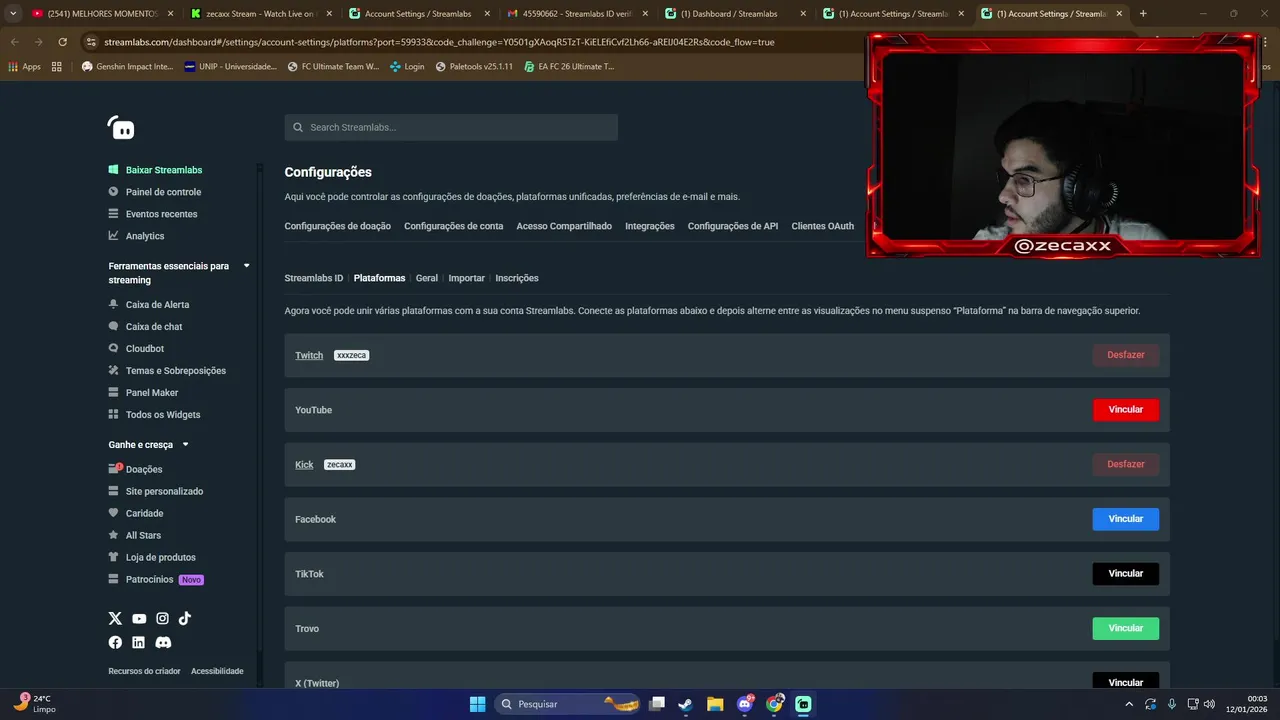Open Acessibilidade footer link
Viewport: 1280px width, 720px height.
coord(217,671)
